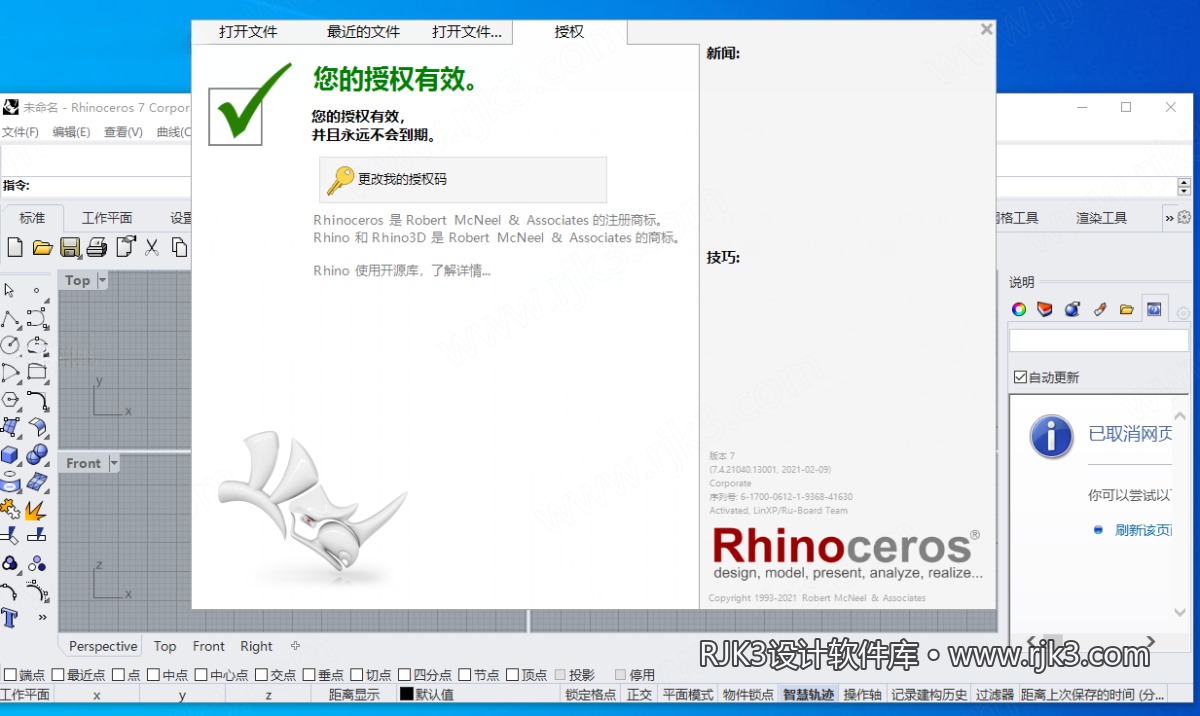Select the Polyline tool
Screen dimensions: 1200x716
[10, 319]
